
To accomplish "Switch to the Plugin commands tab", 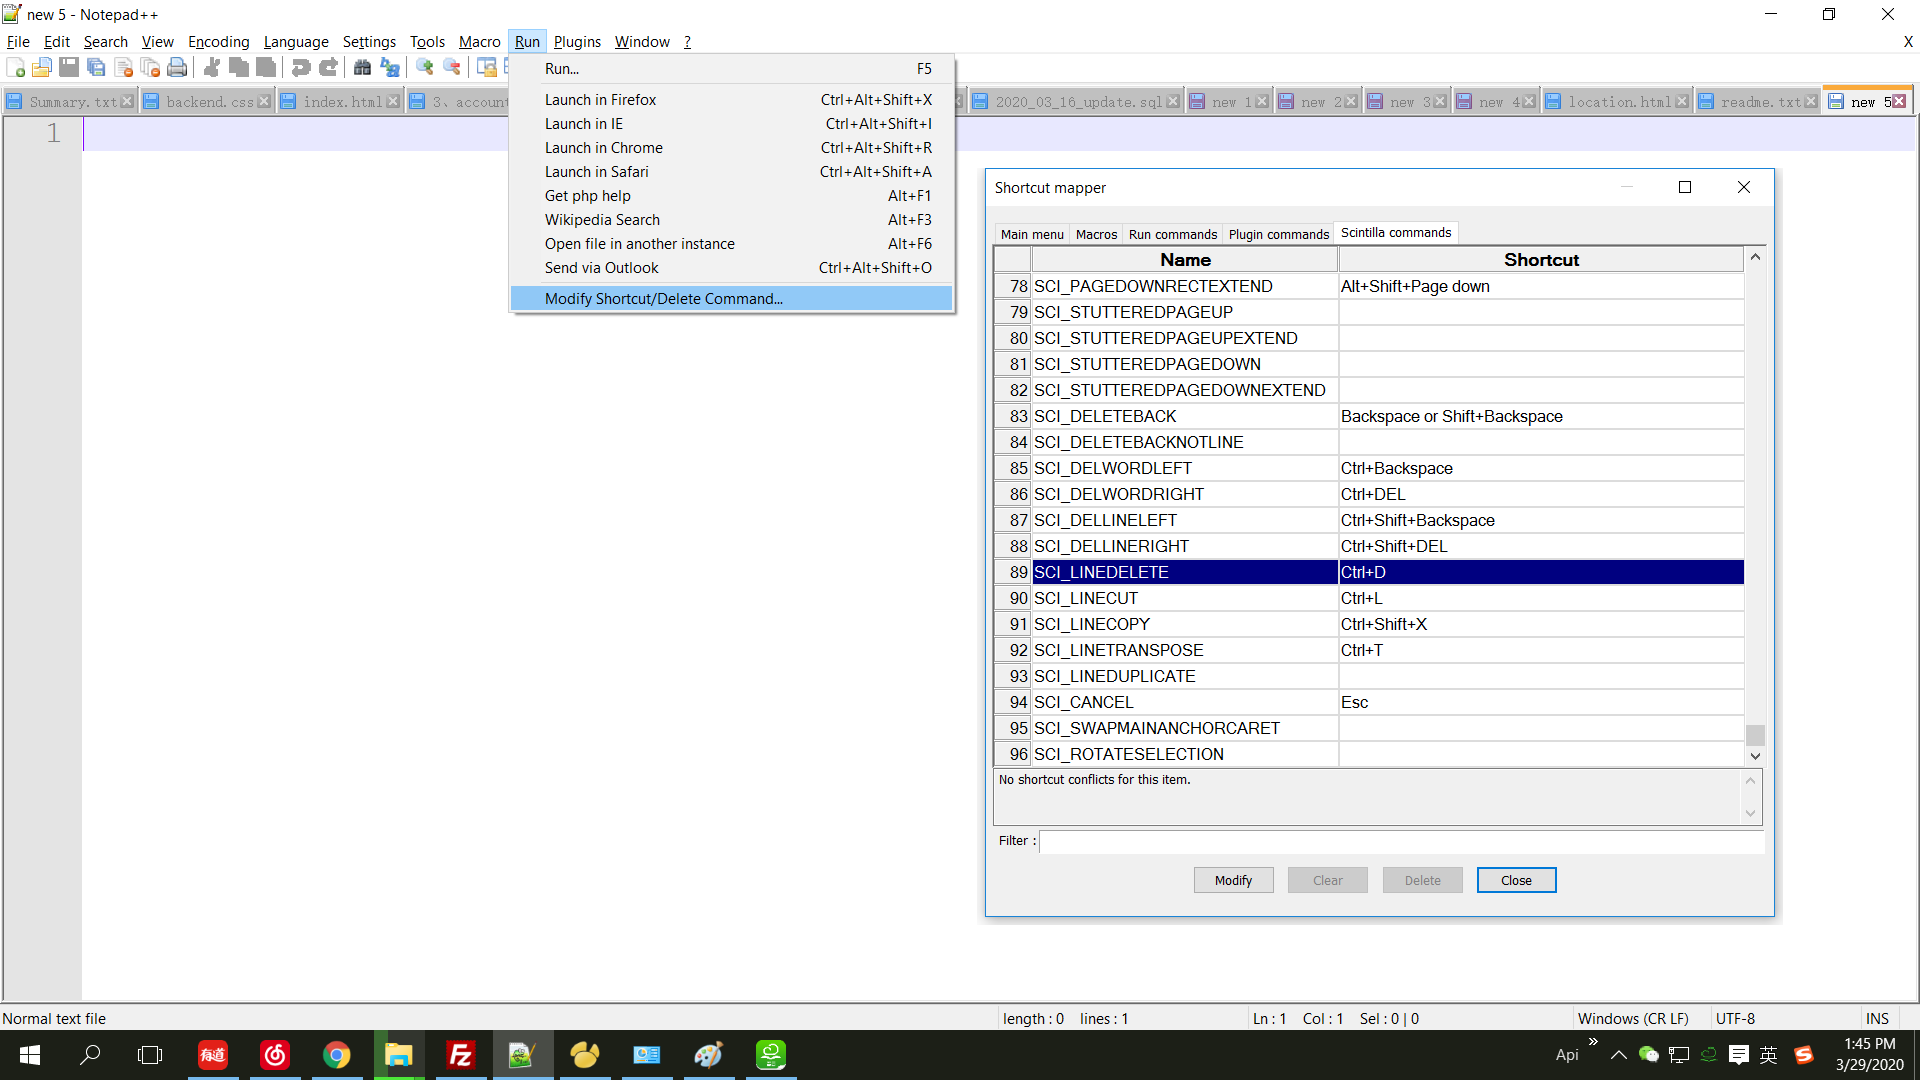I will (1278, 234).
